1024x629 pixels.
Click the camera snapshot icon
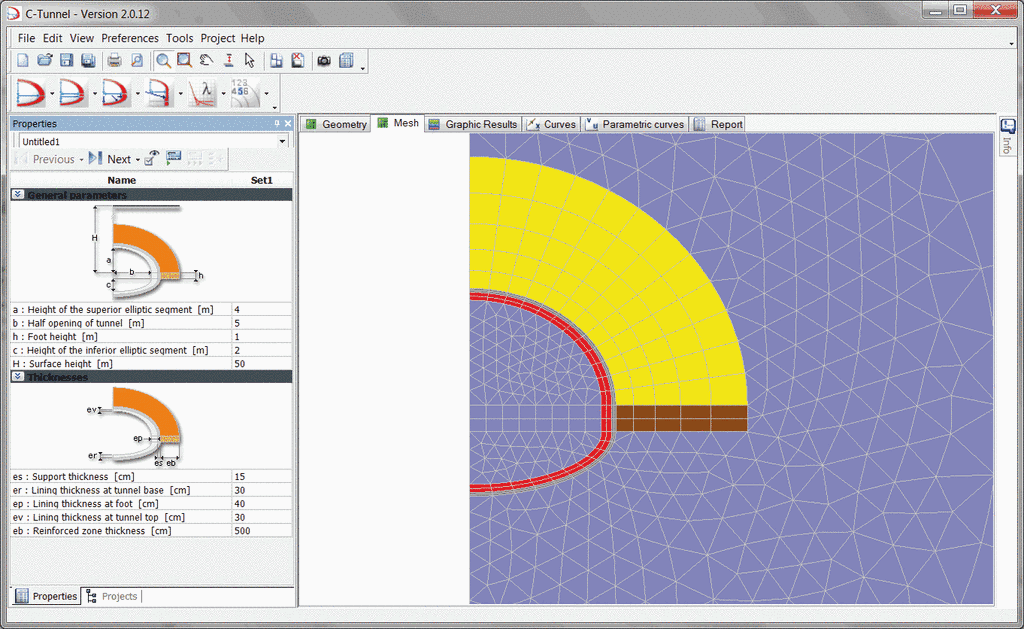324,61
